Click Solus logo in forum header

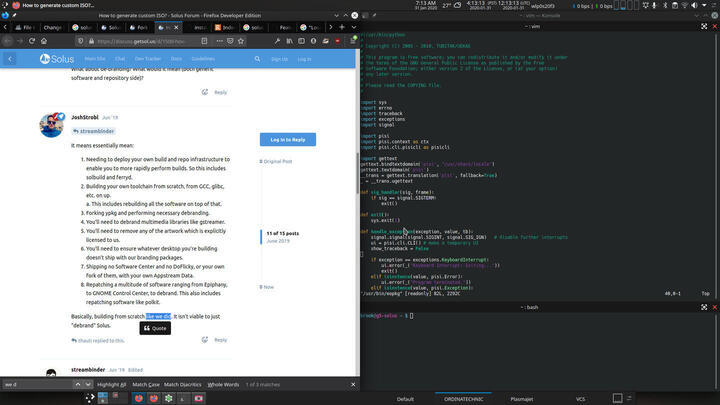tap(57, 59)
